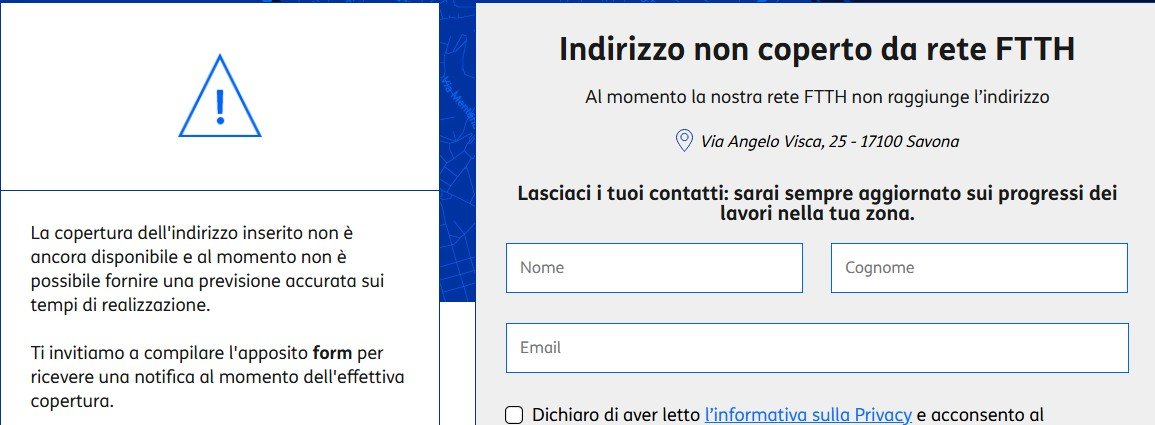The width and height of the screenshot is (1155, 425).
Task: Open the l'informativa sulla Privacy link
Action: 808,414
